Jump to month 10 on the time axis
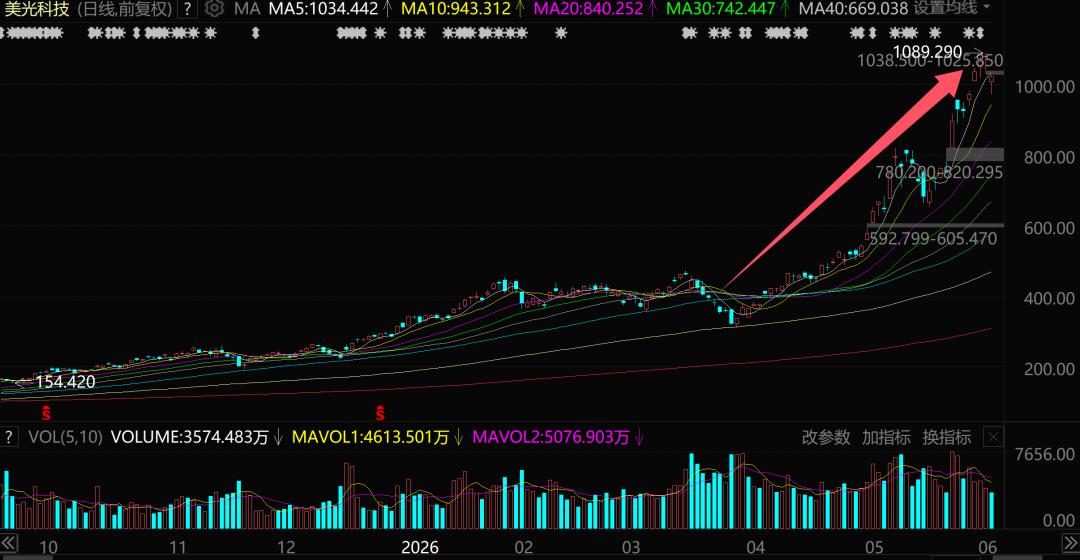 point(48,548)
